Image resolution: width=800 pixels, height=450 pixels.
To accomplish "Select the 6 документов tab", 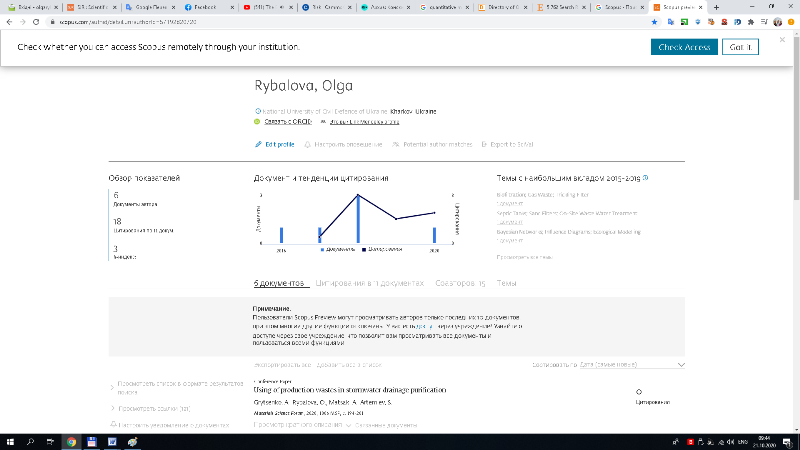I will point(279,283).
